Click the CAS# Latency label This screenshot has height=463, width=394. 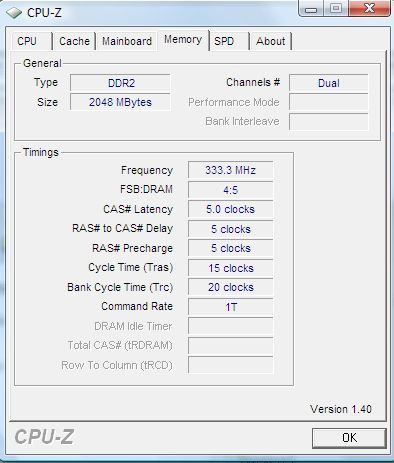(138, 209)
